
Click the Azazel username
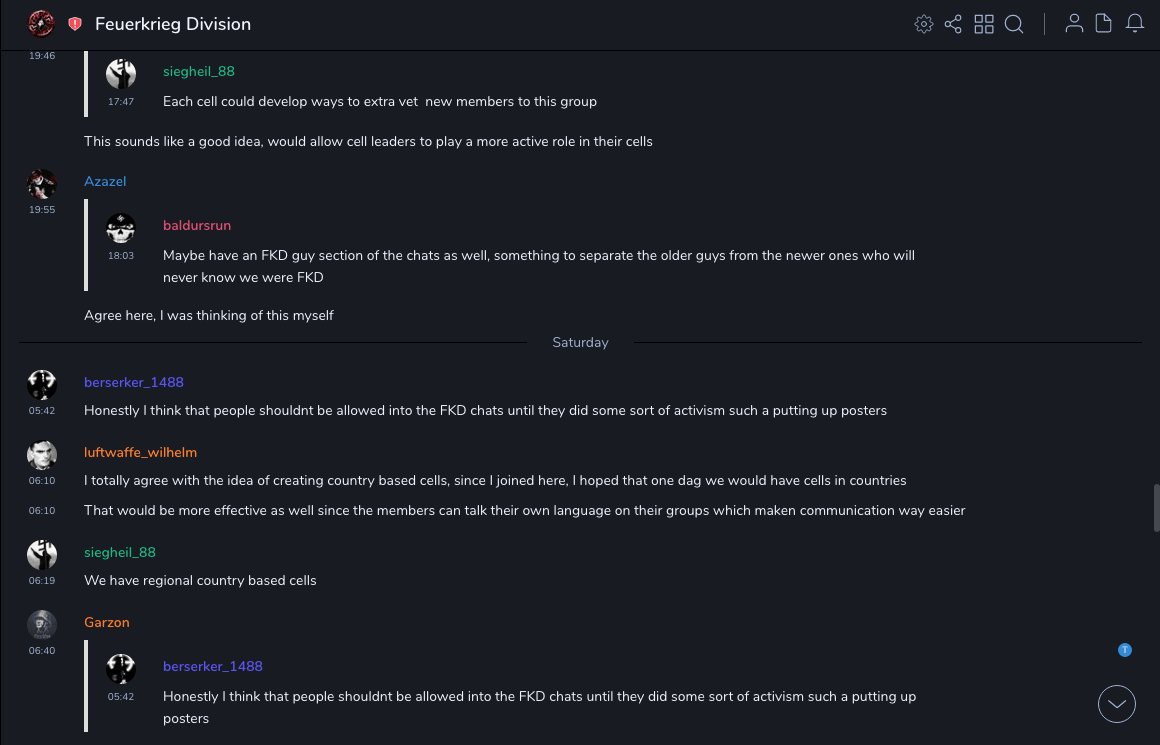click(x=105, y=181)
